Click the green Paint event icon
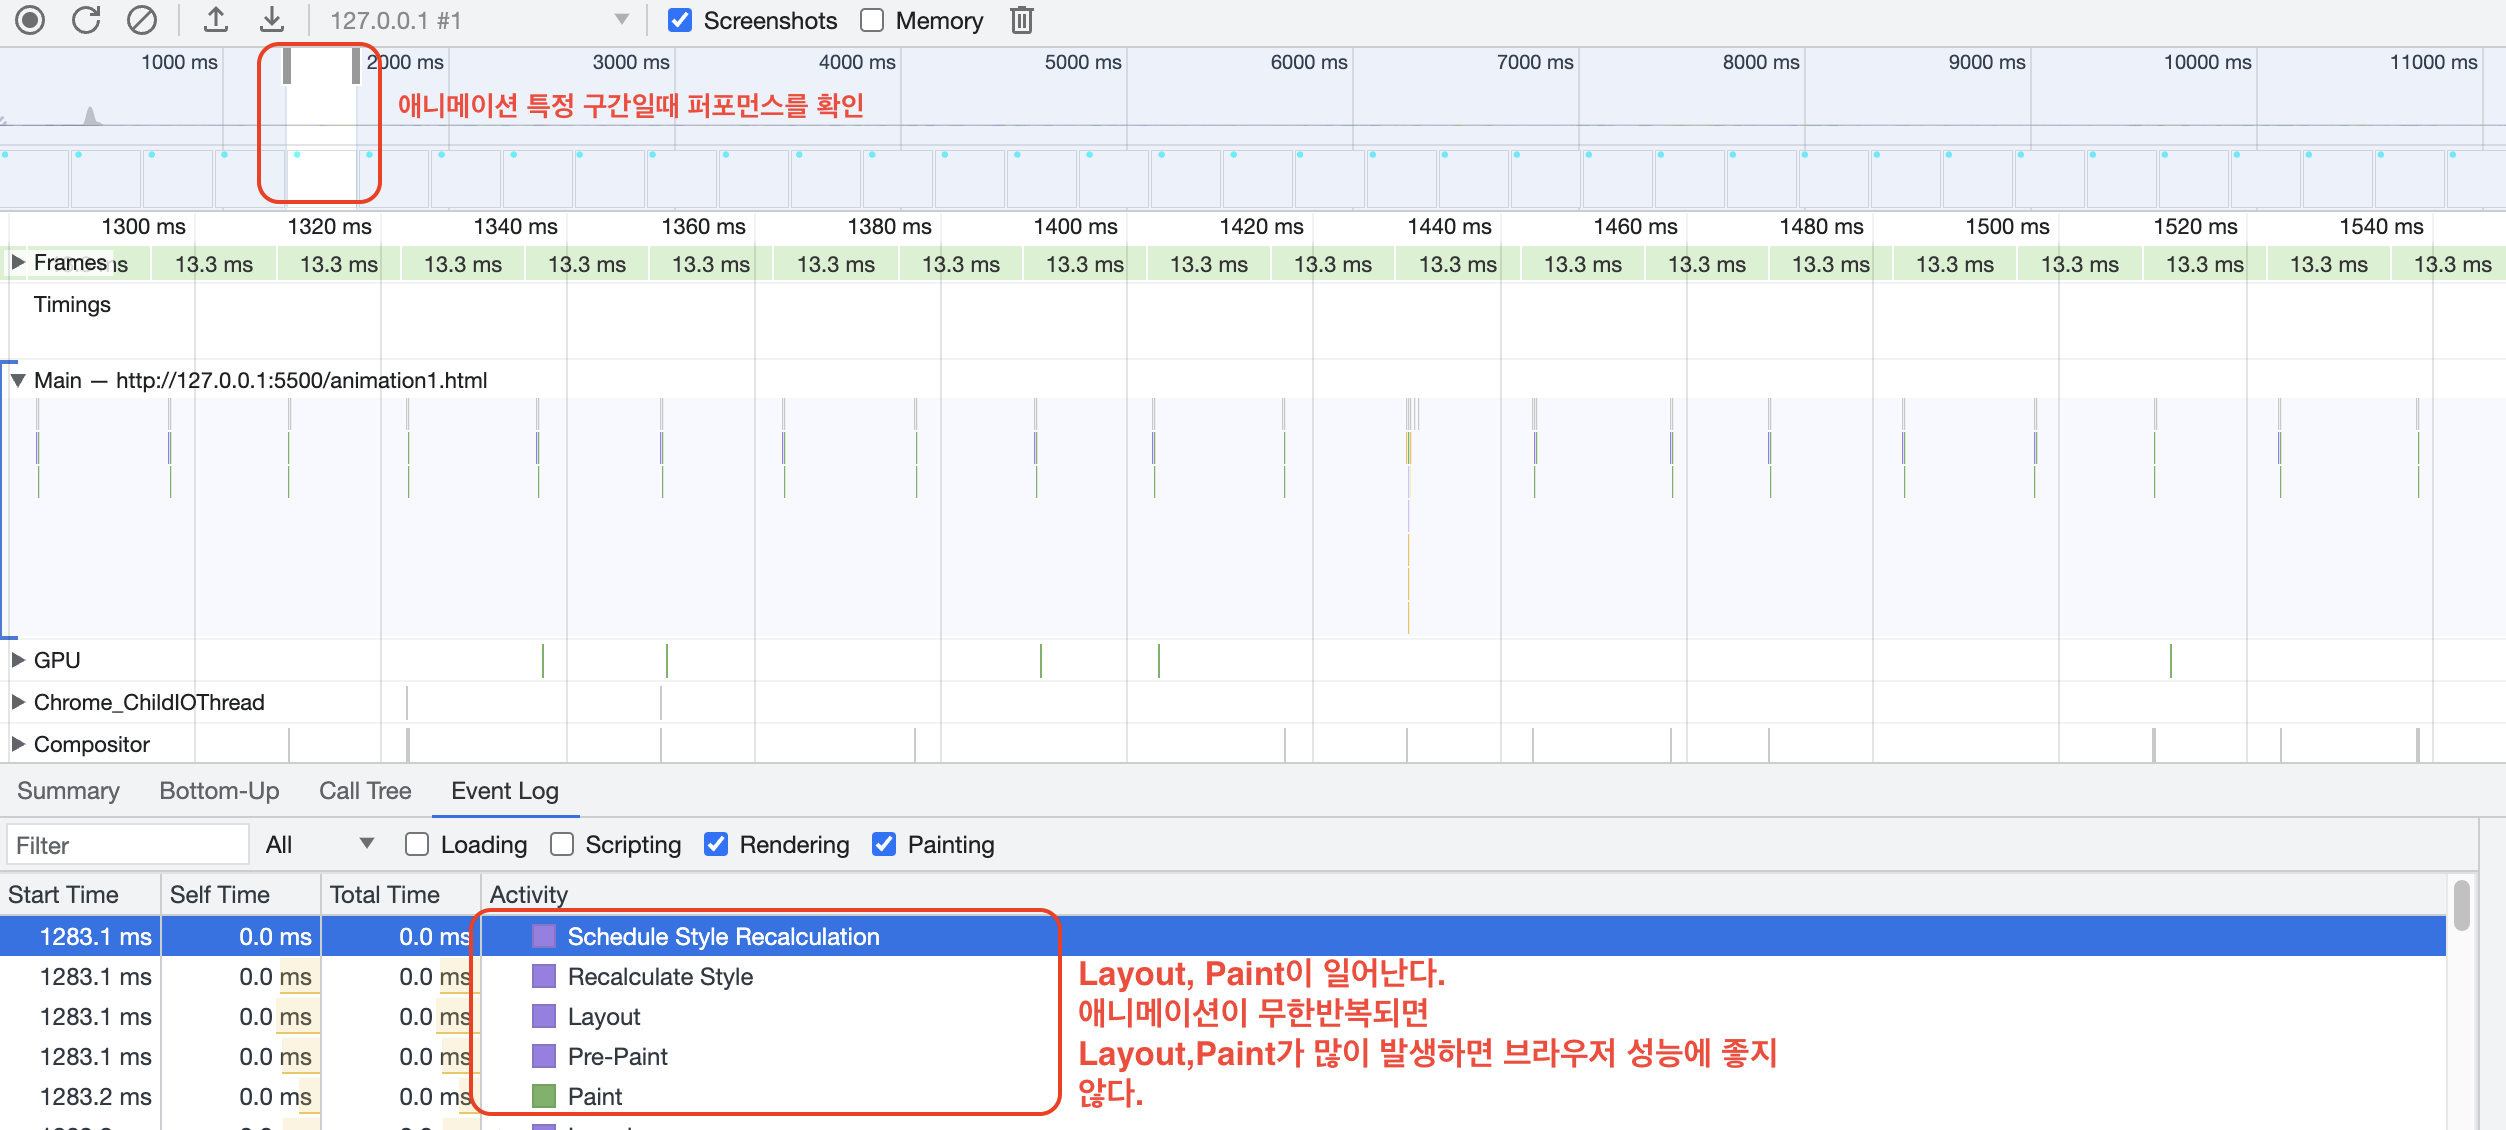Screen dimensions: 2506x1130 544,1096
